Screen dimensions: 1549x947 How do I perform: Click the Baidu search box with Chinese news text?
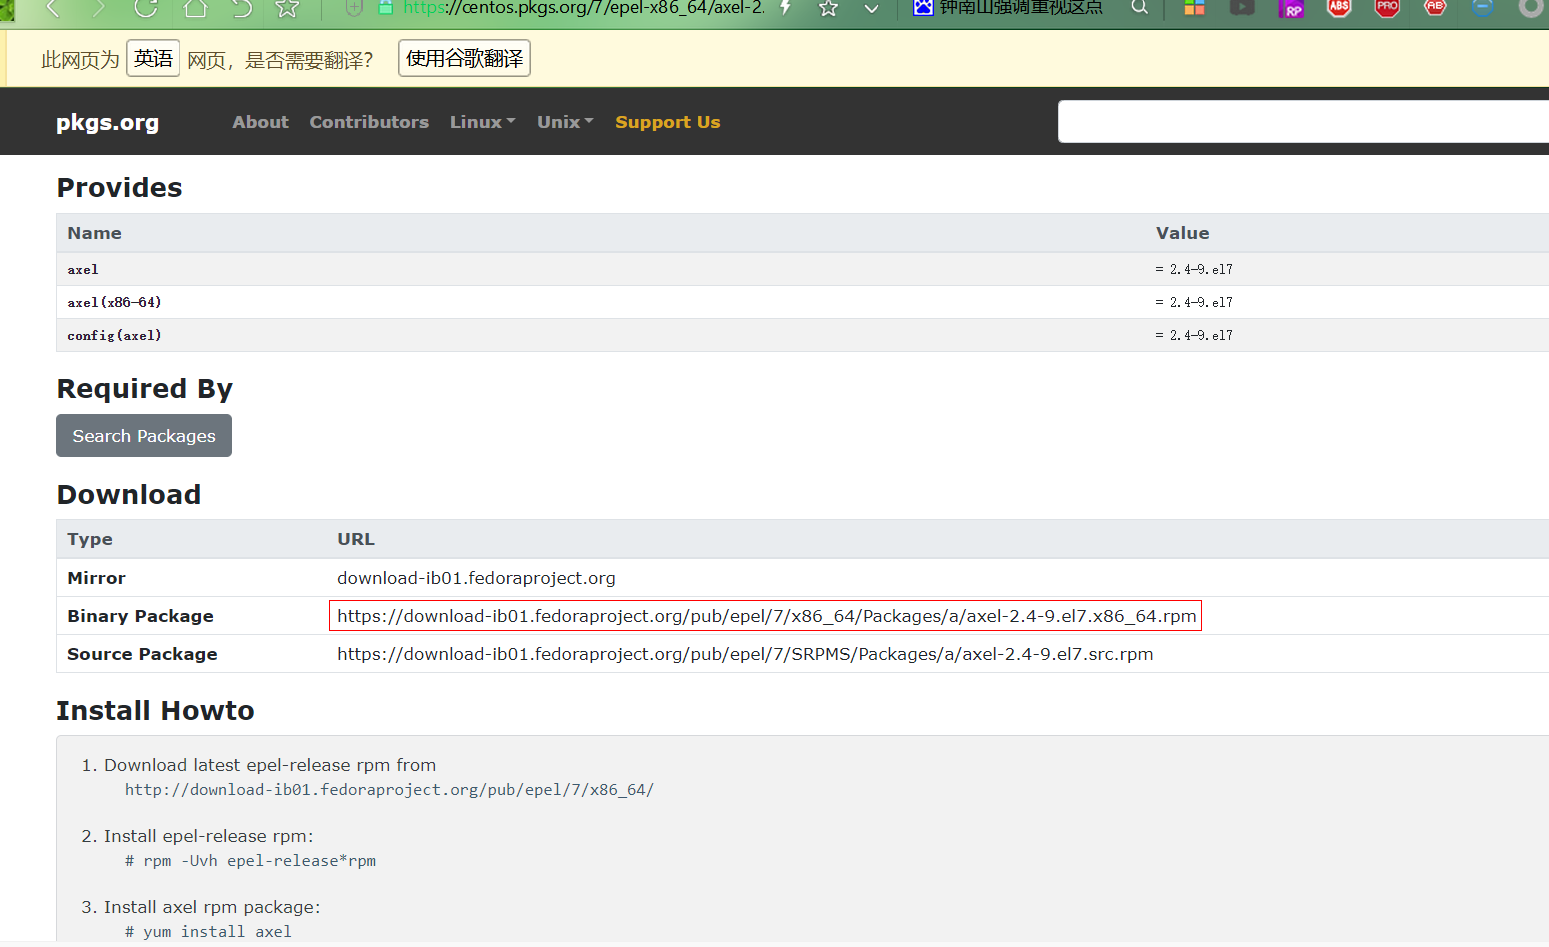tap(1021, 8)
